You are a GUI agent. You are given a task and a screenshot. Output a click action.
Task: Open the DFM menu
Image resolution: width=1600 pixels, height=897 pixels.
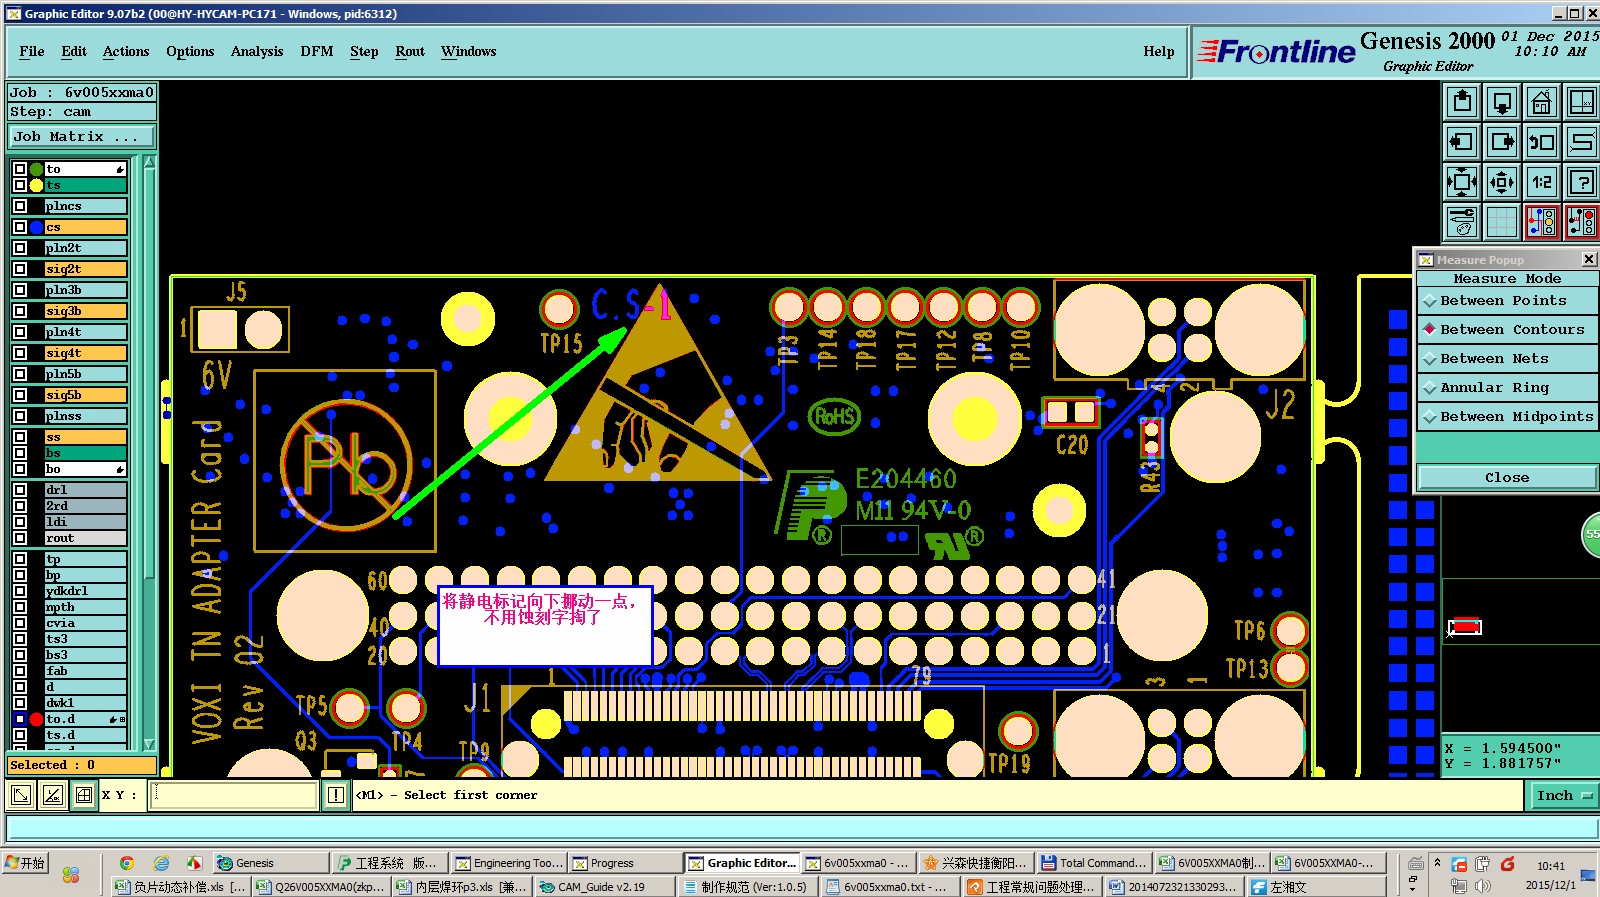coord(317,51)
